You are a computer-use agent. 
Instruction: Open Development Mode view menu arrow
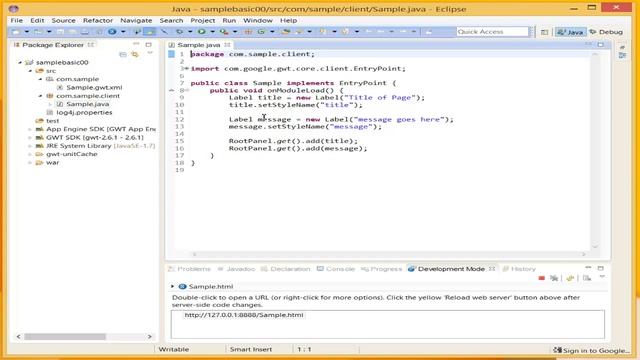[x=602, y=277]
